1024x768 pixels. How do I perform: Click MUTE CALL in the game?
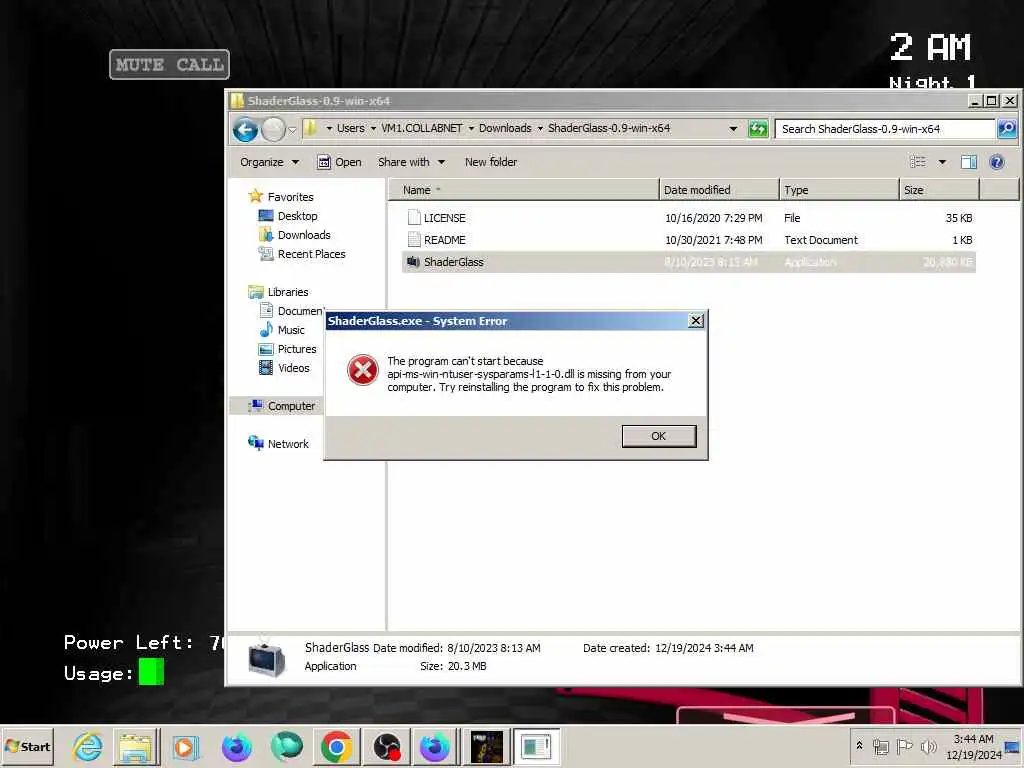coord(169,64)
